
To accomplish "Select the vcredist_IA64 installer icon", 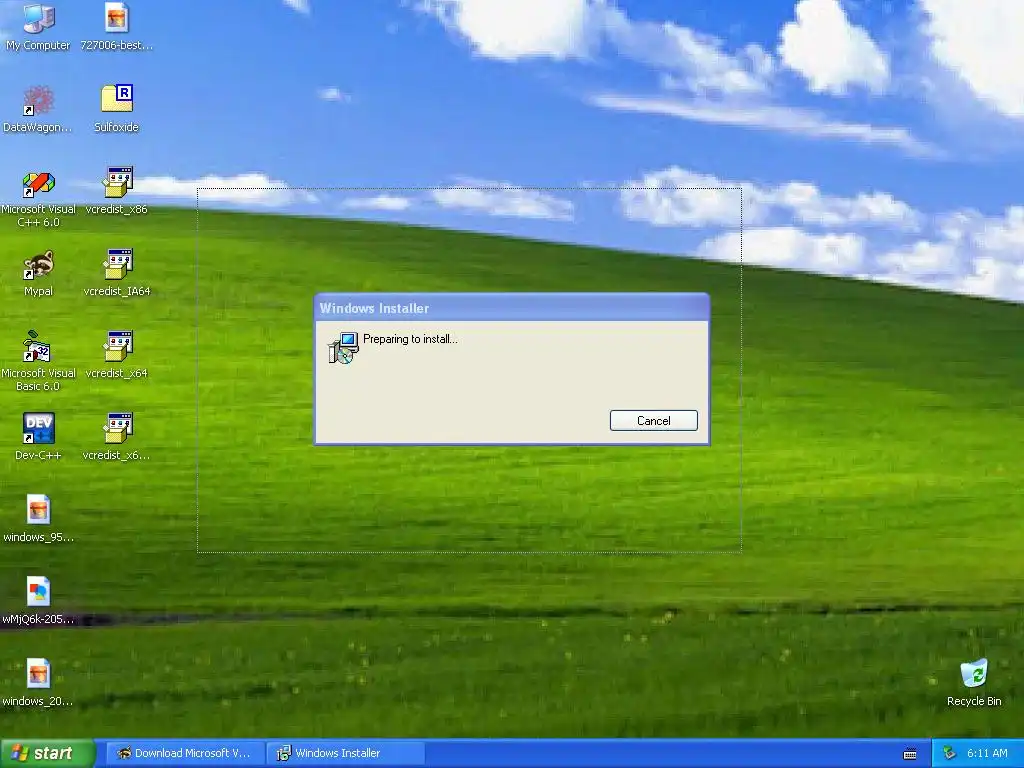I will (x=116, y=273).
